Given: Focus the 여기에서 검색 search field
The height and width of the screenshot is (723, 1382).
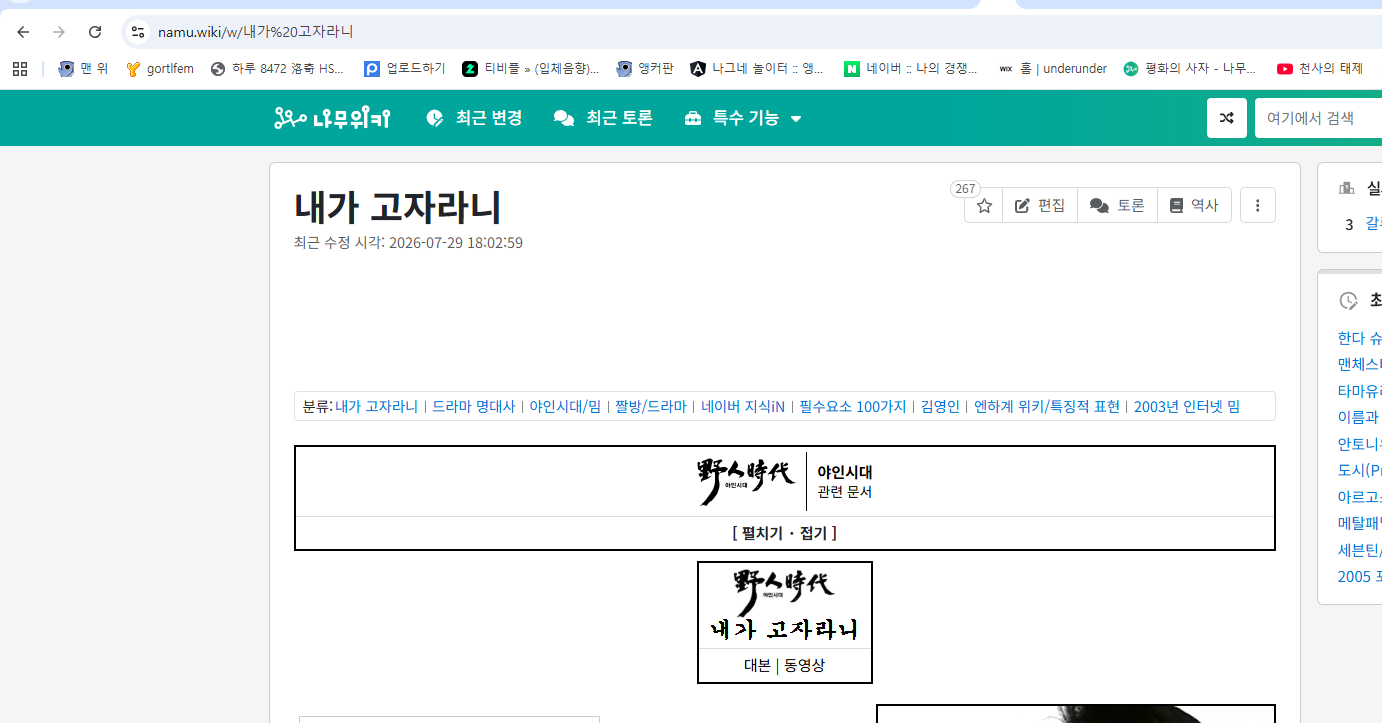Looking at the screenshot, I should tap(1318, 118).
